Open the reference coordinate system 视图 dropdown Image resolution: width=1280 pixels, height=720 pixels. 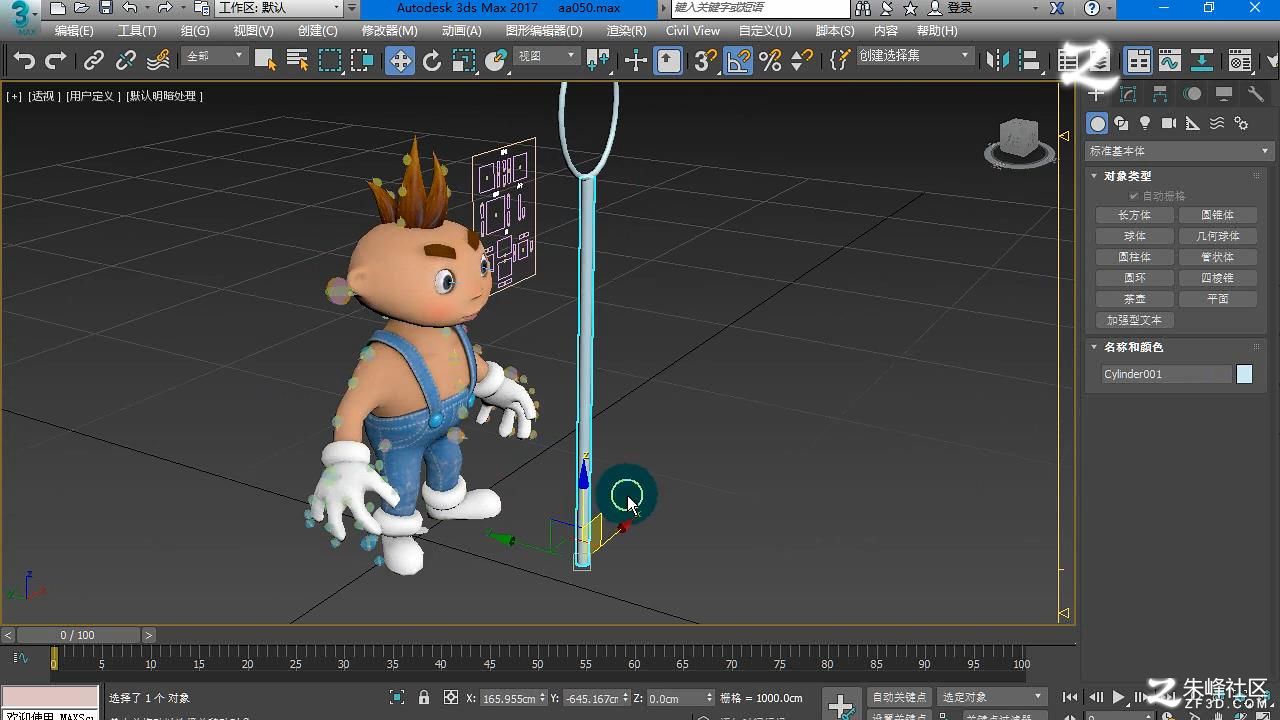coord(546,56)
